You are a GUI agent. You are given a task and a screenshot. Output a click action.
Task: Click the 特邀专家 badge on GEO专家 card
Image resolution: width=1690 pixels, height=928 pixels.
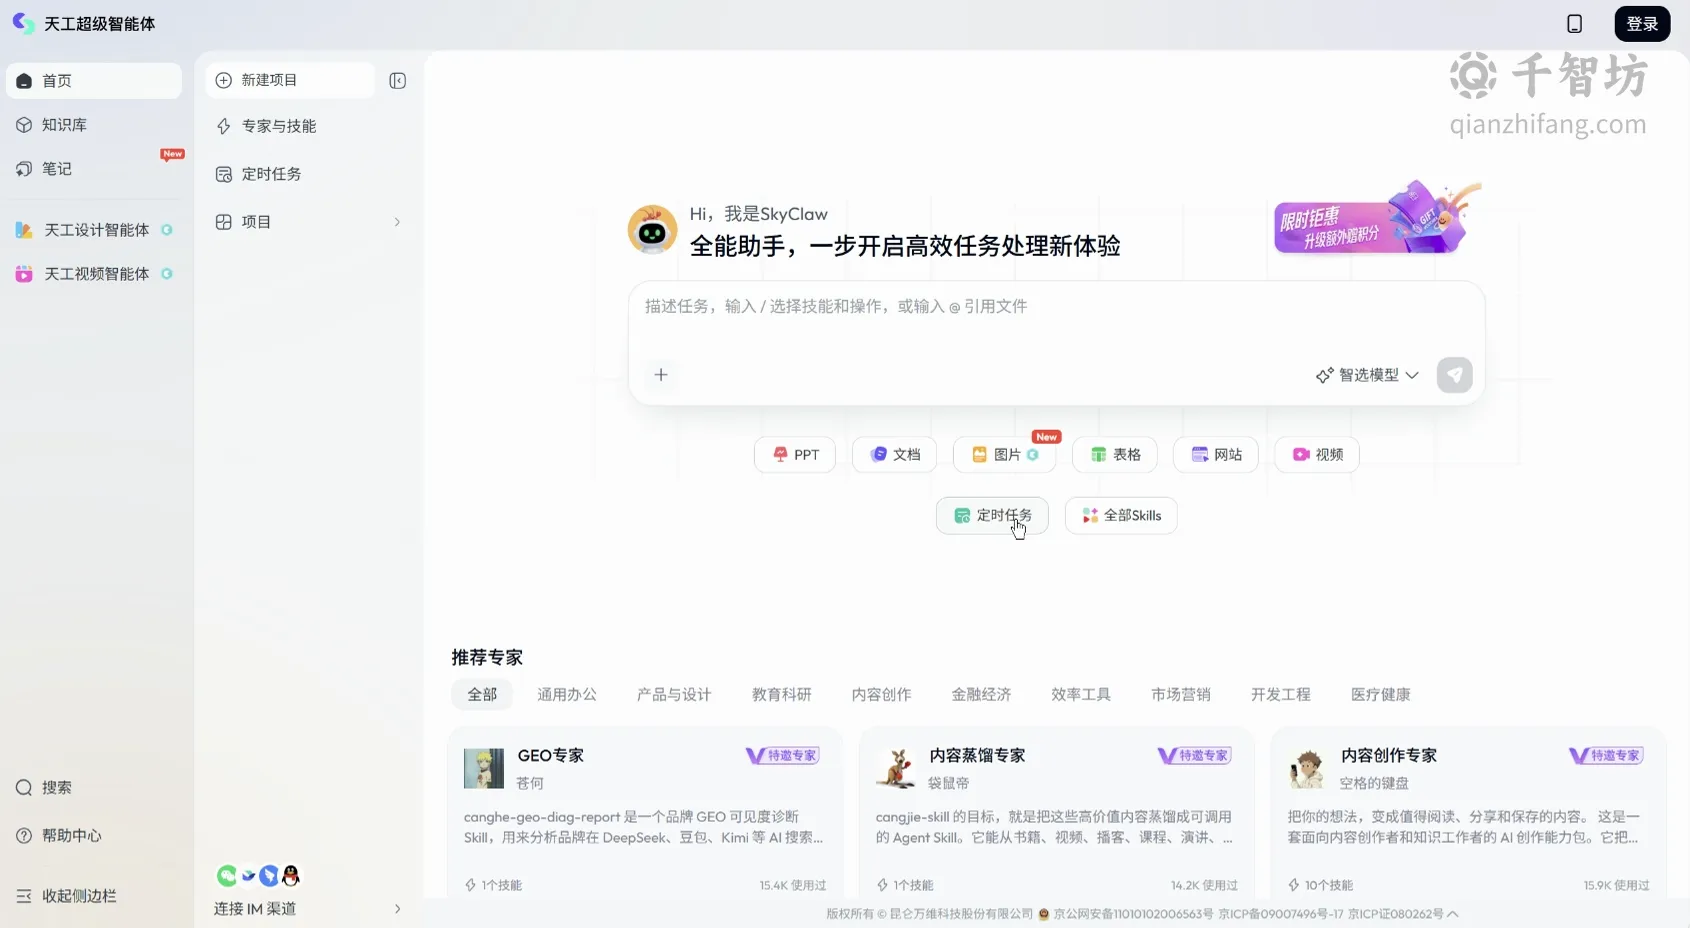[x=783, y=756]
